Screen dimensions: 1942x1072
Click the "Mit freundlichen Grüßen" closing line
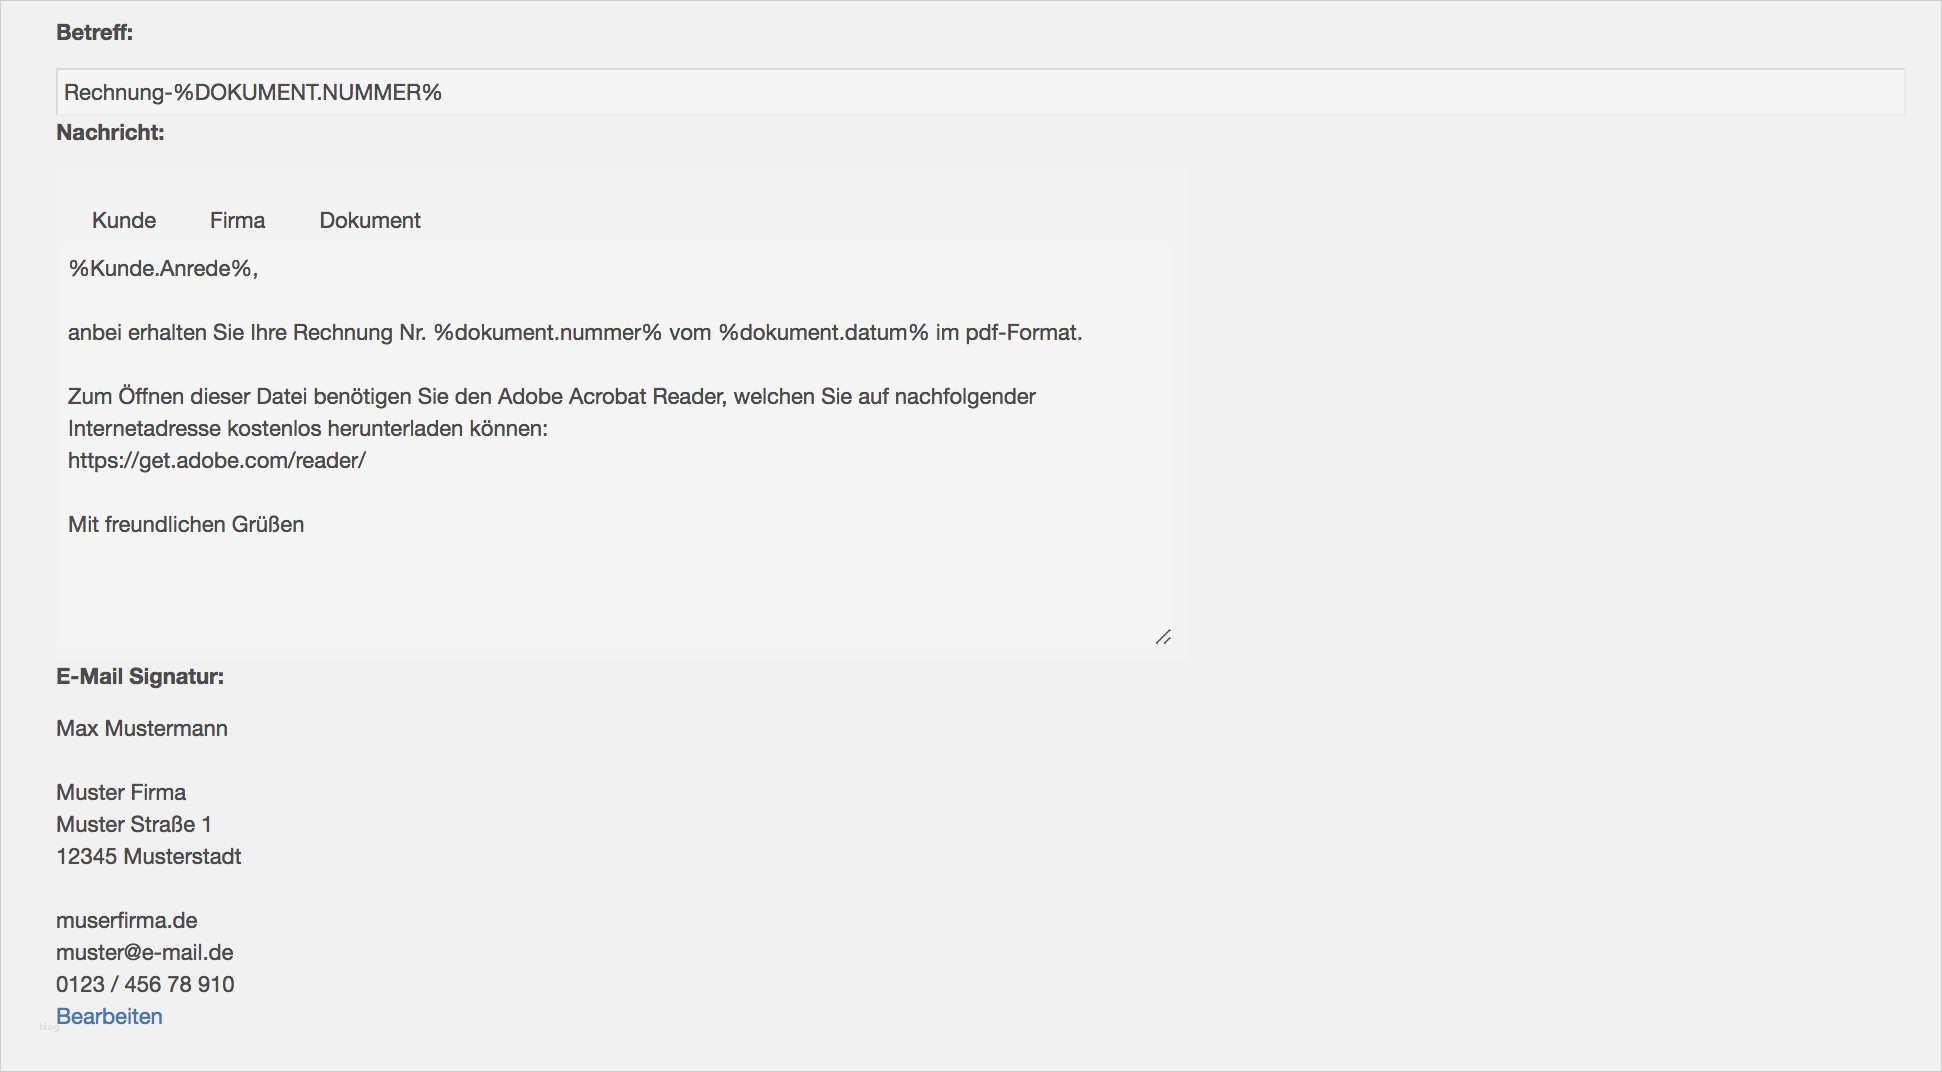click(x=186, y=524)
